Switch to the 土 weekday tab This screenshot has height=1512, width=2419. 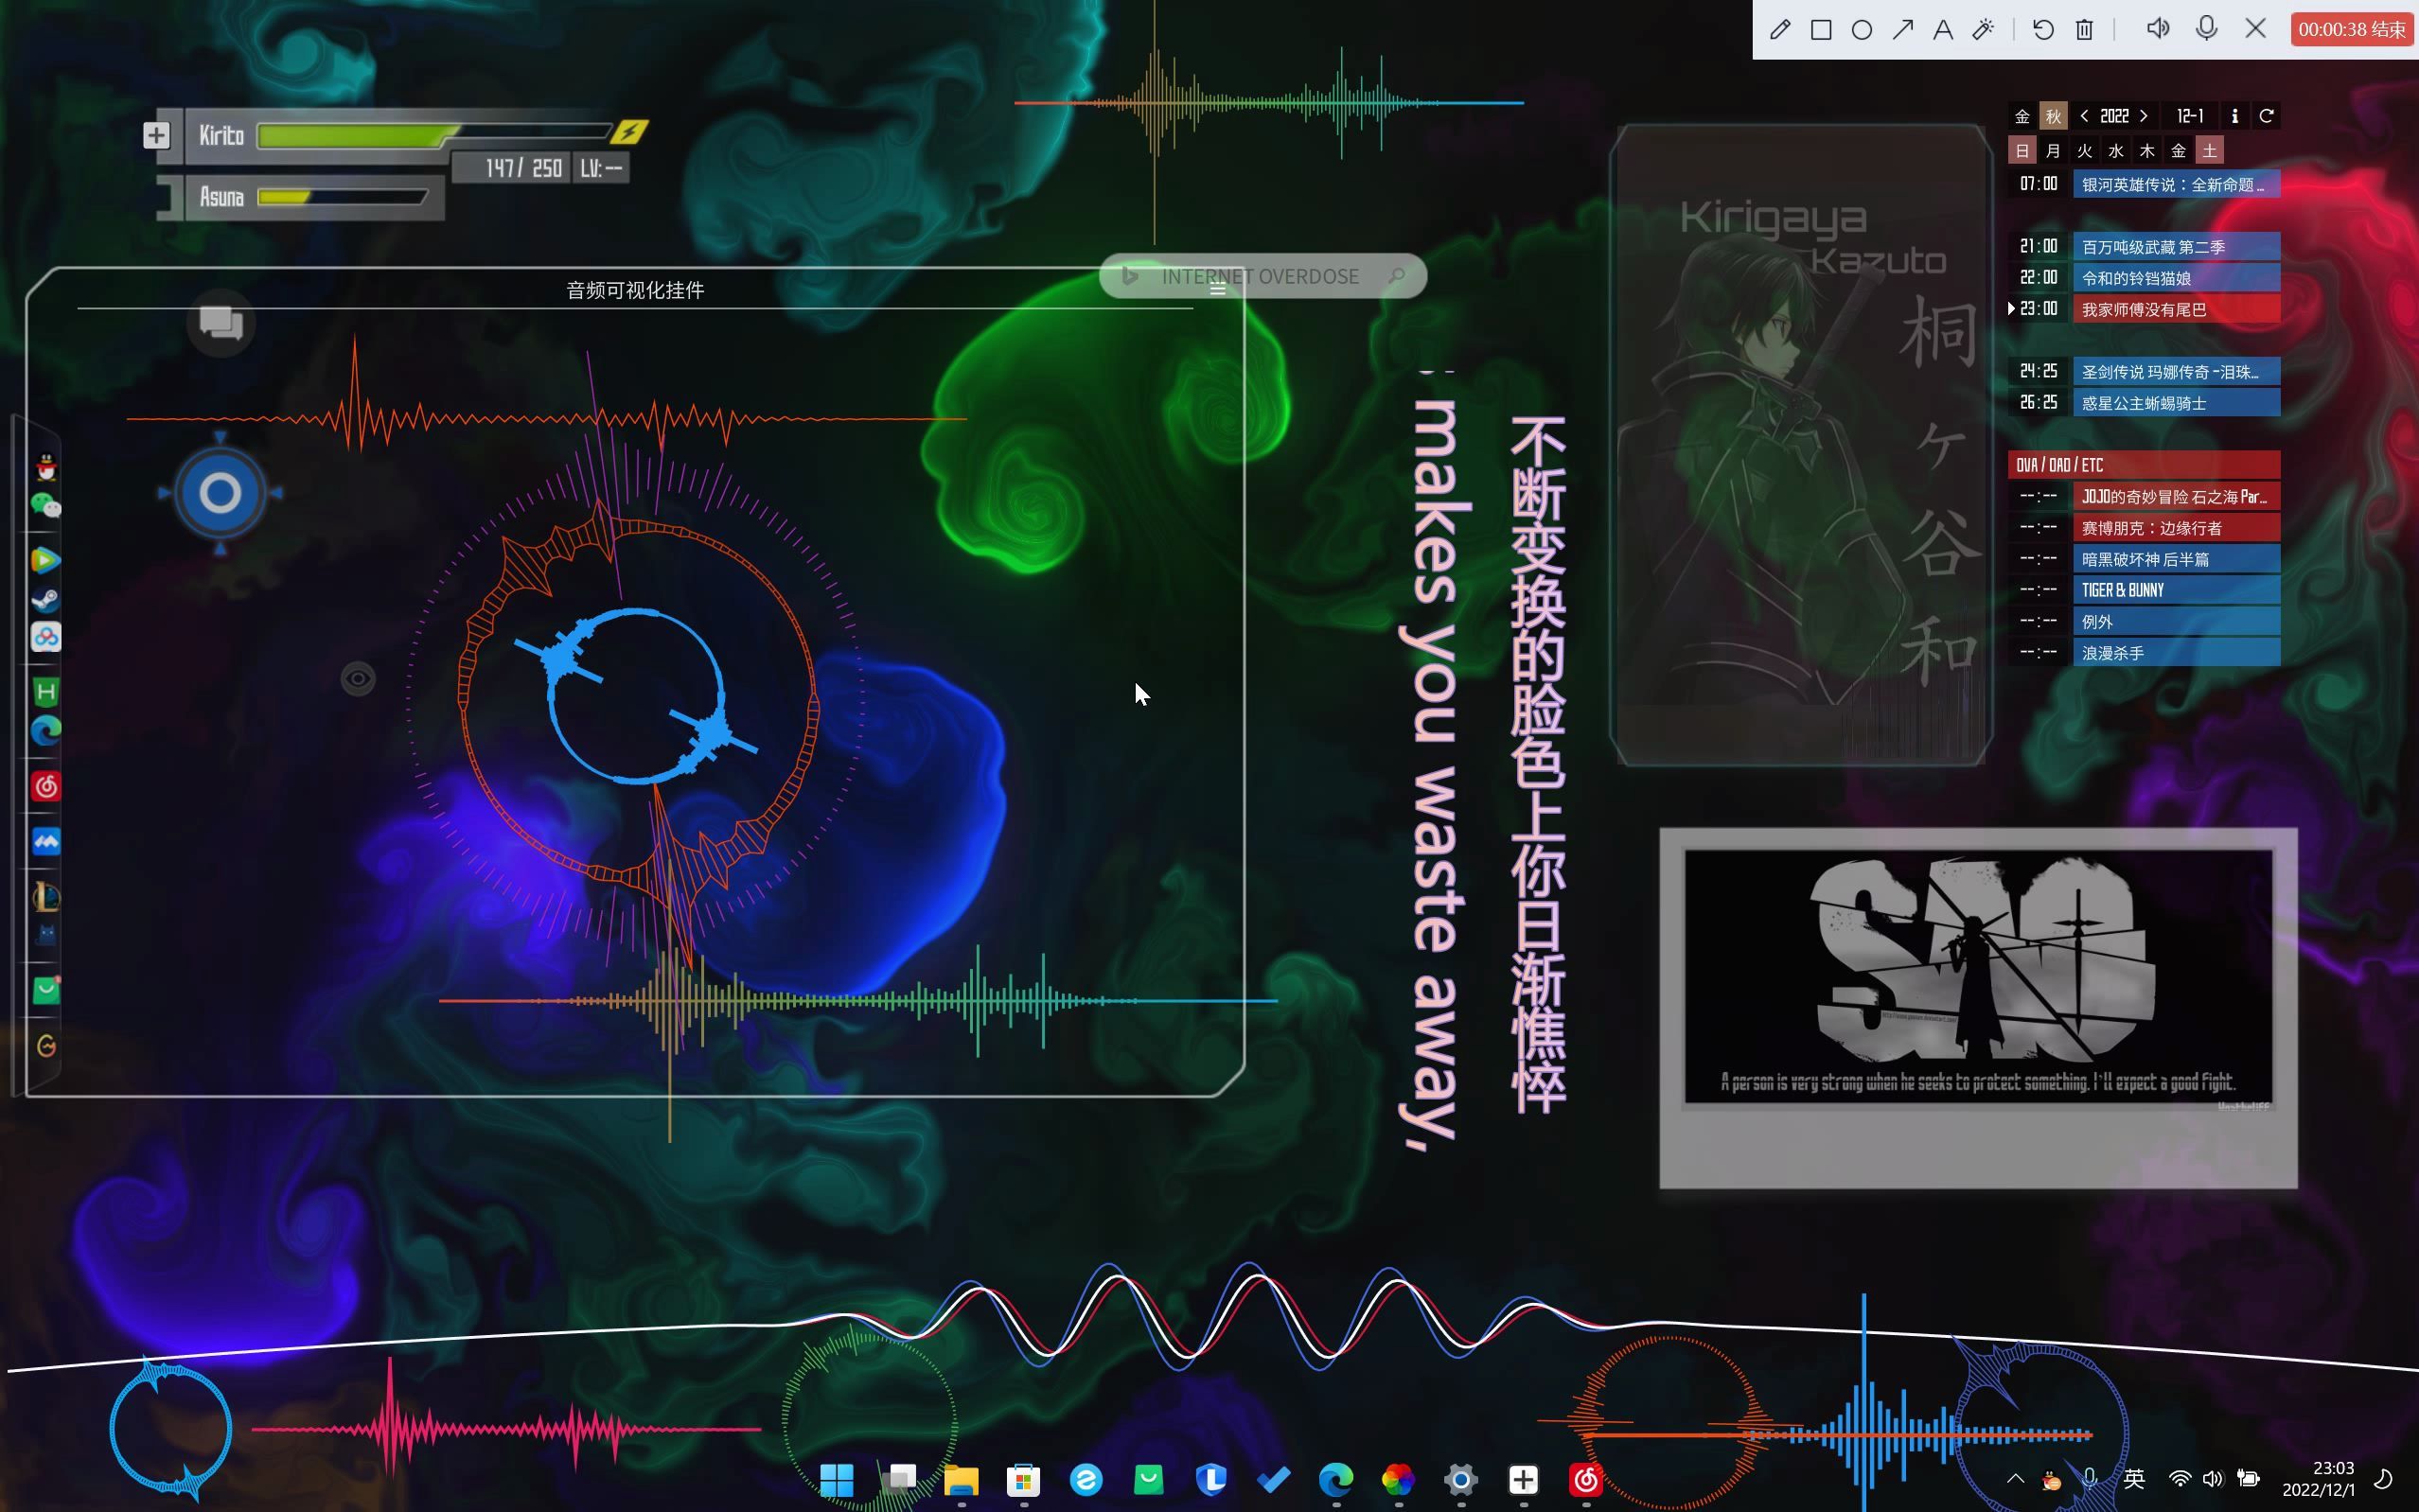pyautogui.click(x=2209, y=151)
